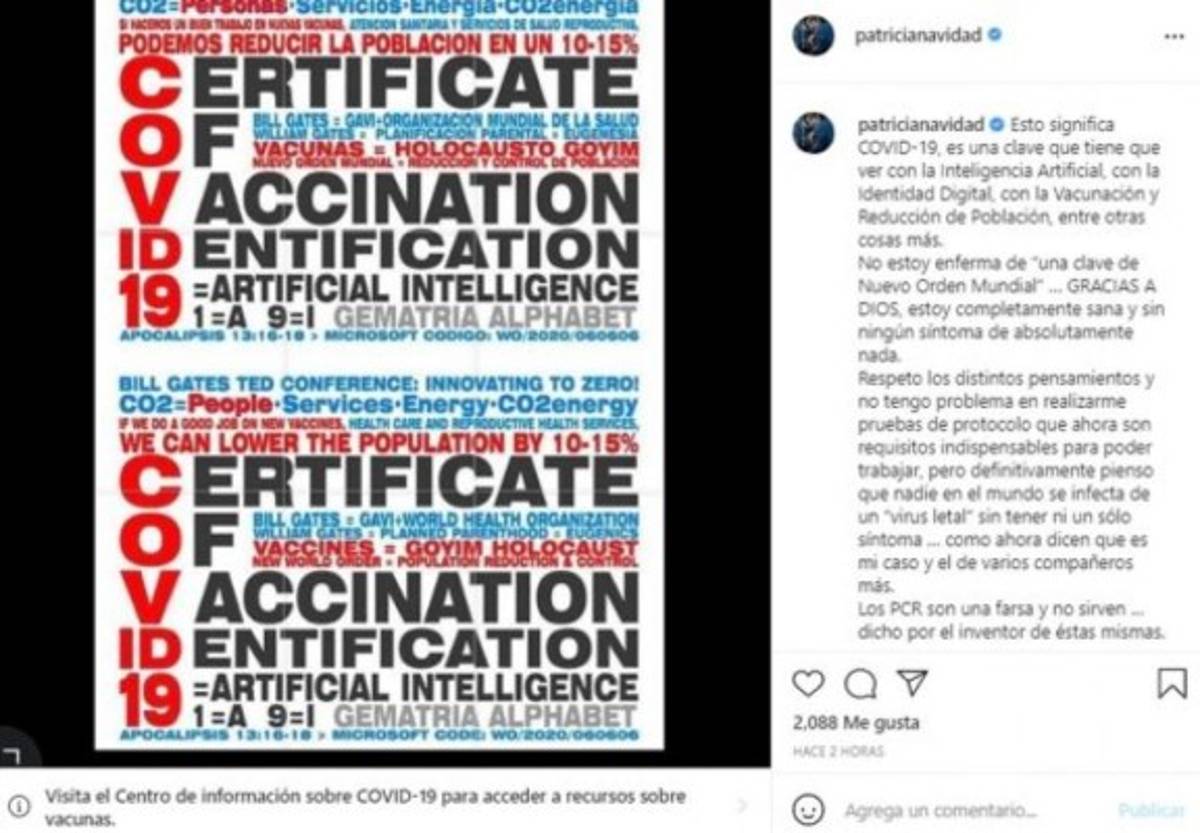Like the post with the heart icon
This screenshot has width=1200, height=833.
[x=808, y=683]
